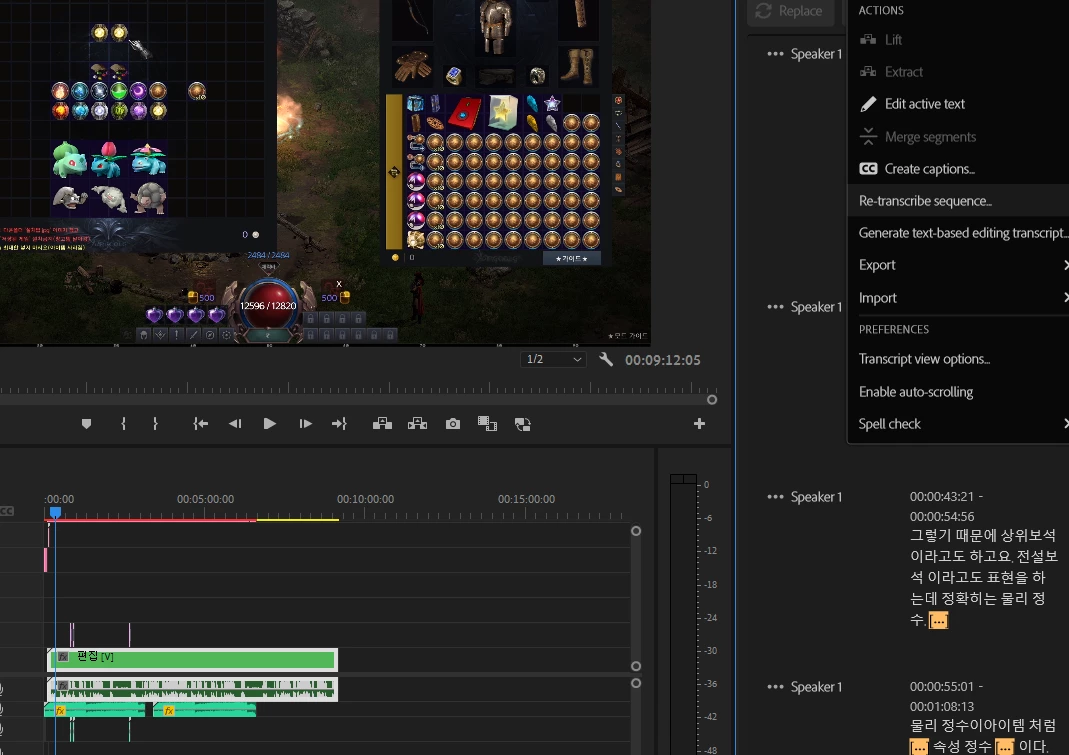Choose Re-transcribe sequence...
Viewport: 1069px width, 755px height.
click(958, 201)
